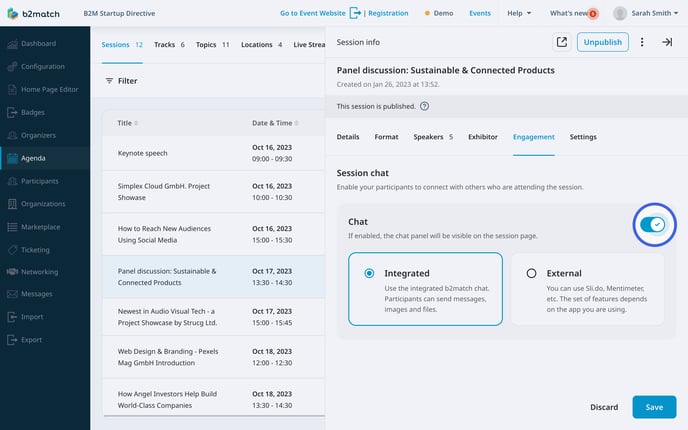Viewport: 688px width, 430px height.
Task: Select Simplex Cloud GmbH Project Showcase row
Action: (214, 192)
